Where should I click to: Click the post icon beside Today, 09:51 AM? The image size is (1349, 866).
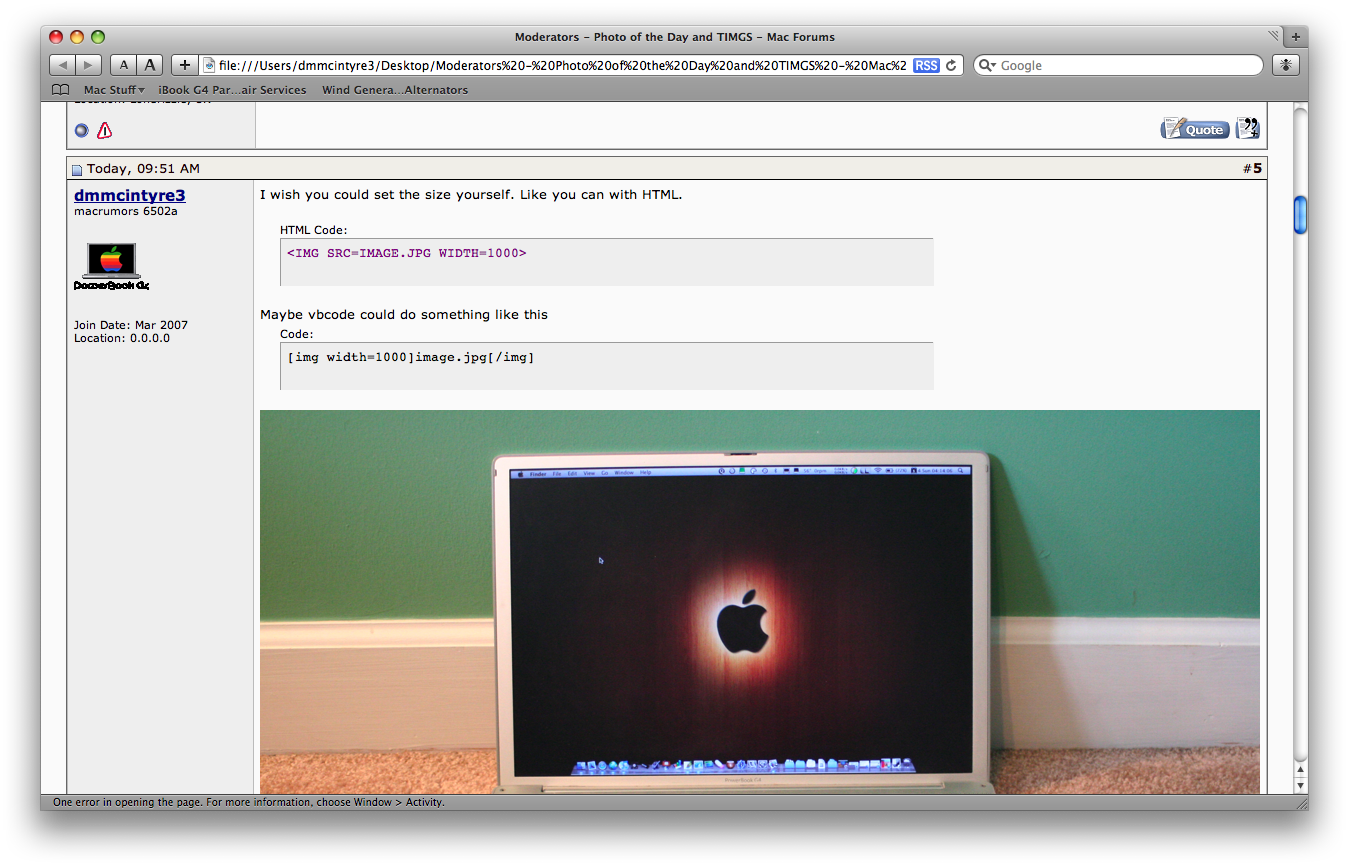[77, 170]
